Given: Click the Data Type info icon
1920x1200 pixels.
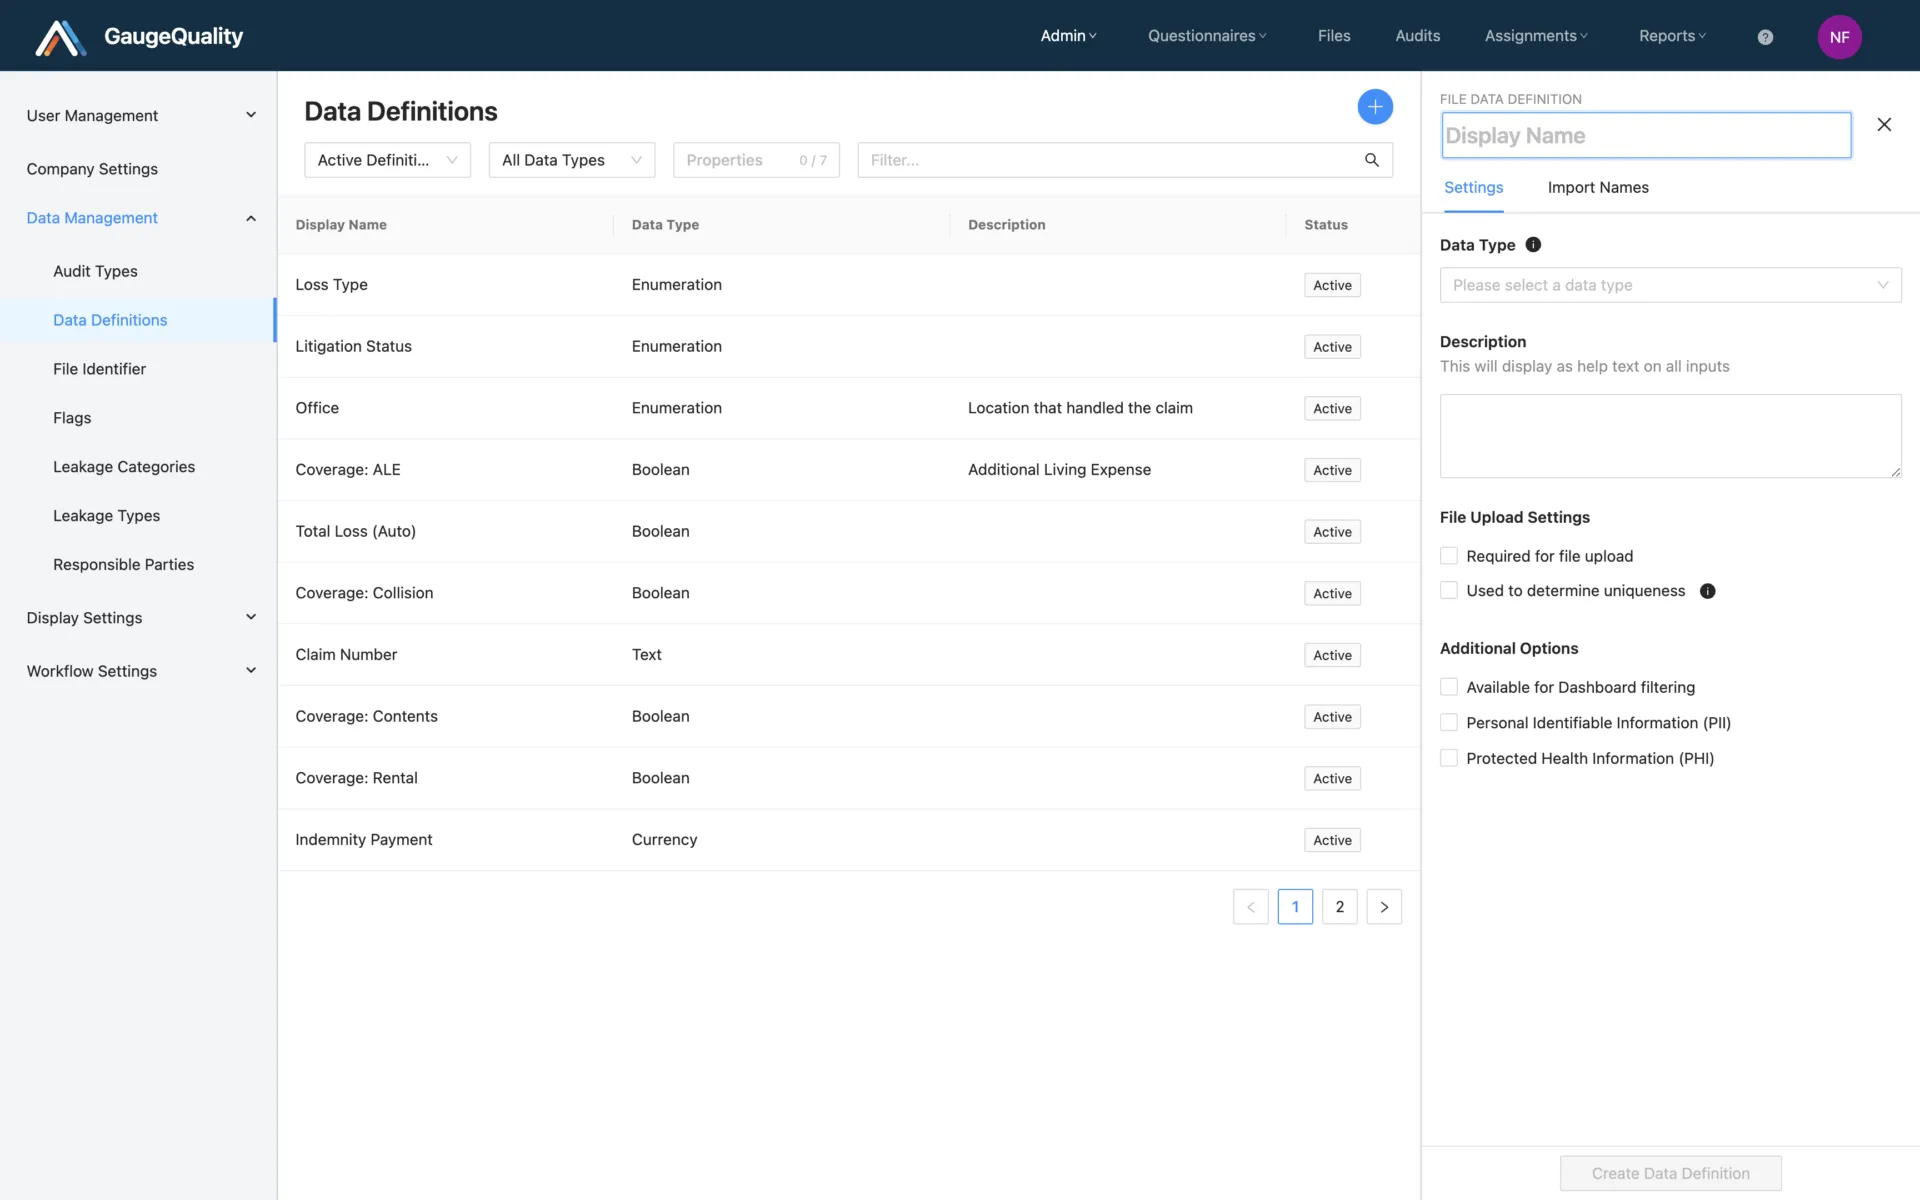Looking at the screenshot, I should click(x=1533, y=245).
